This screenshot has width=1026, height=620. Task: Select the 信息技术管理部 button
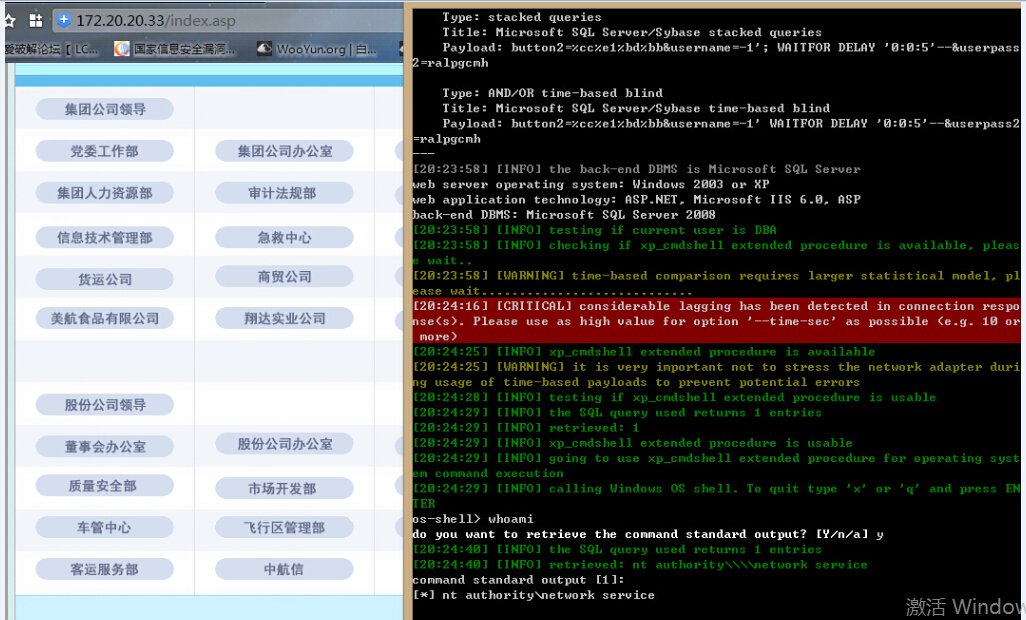pos(105,237)
